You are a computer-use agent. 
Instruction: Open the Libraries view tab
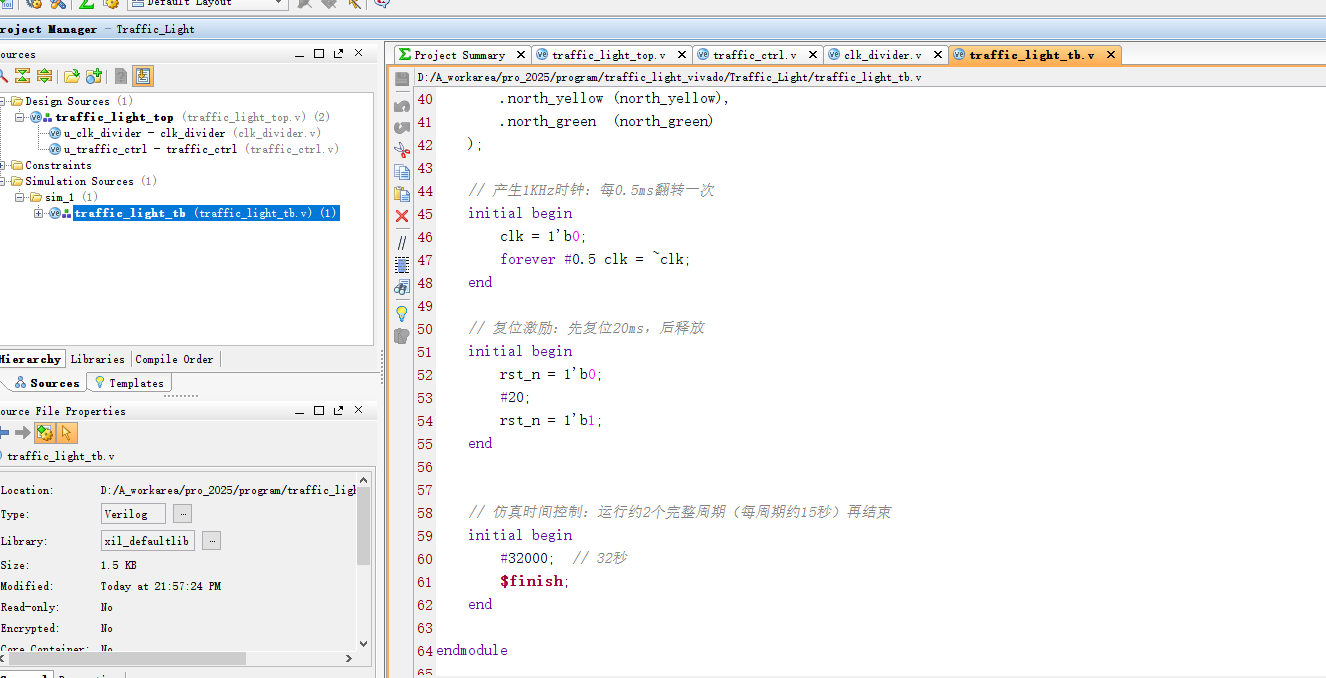point(98,359)
